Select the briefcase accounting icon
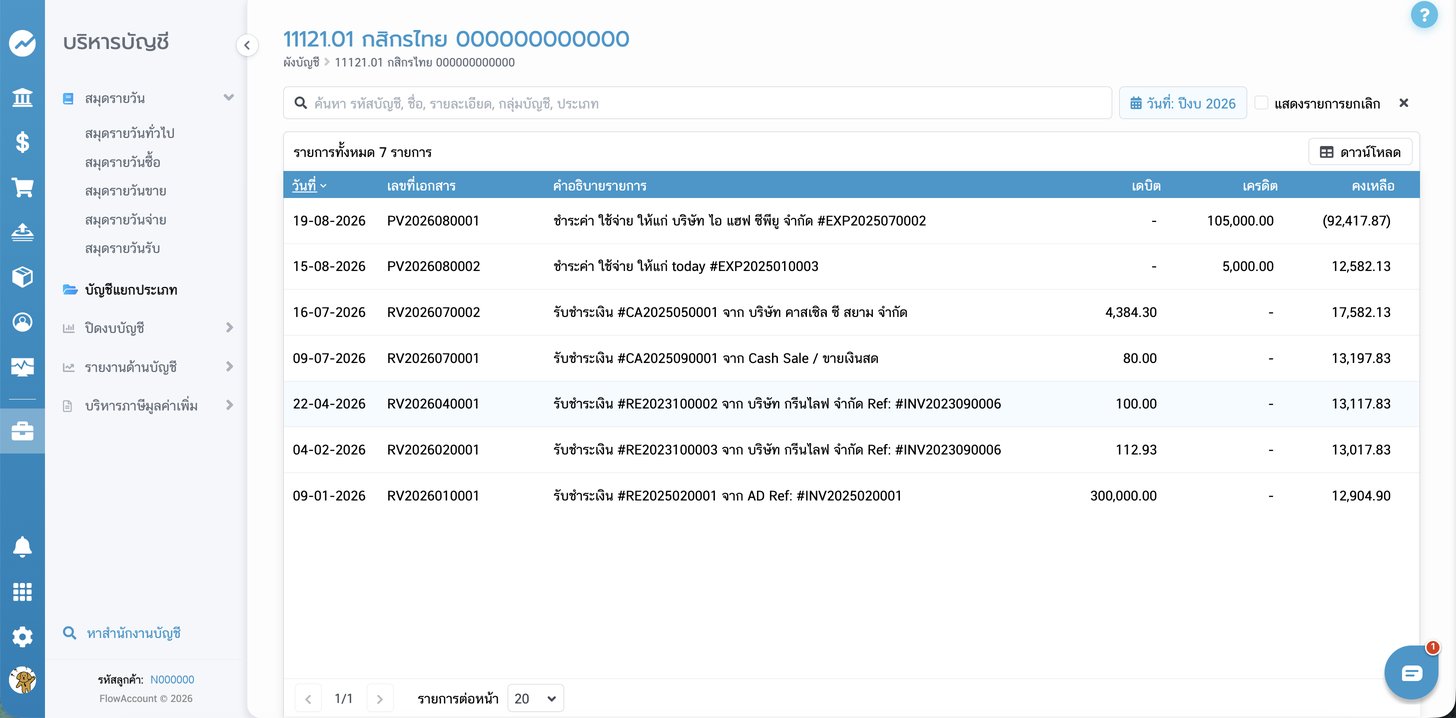Viewport: 1456px width, 718px height. [x=22, y=432]
